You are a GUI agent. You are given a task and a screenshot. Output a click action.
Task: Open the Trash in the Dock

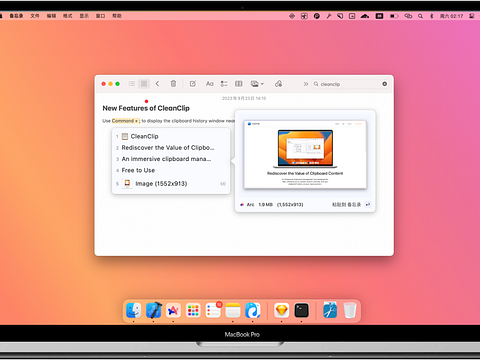350,311
